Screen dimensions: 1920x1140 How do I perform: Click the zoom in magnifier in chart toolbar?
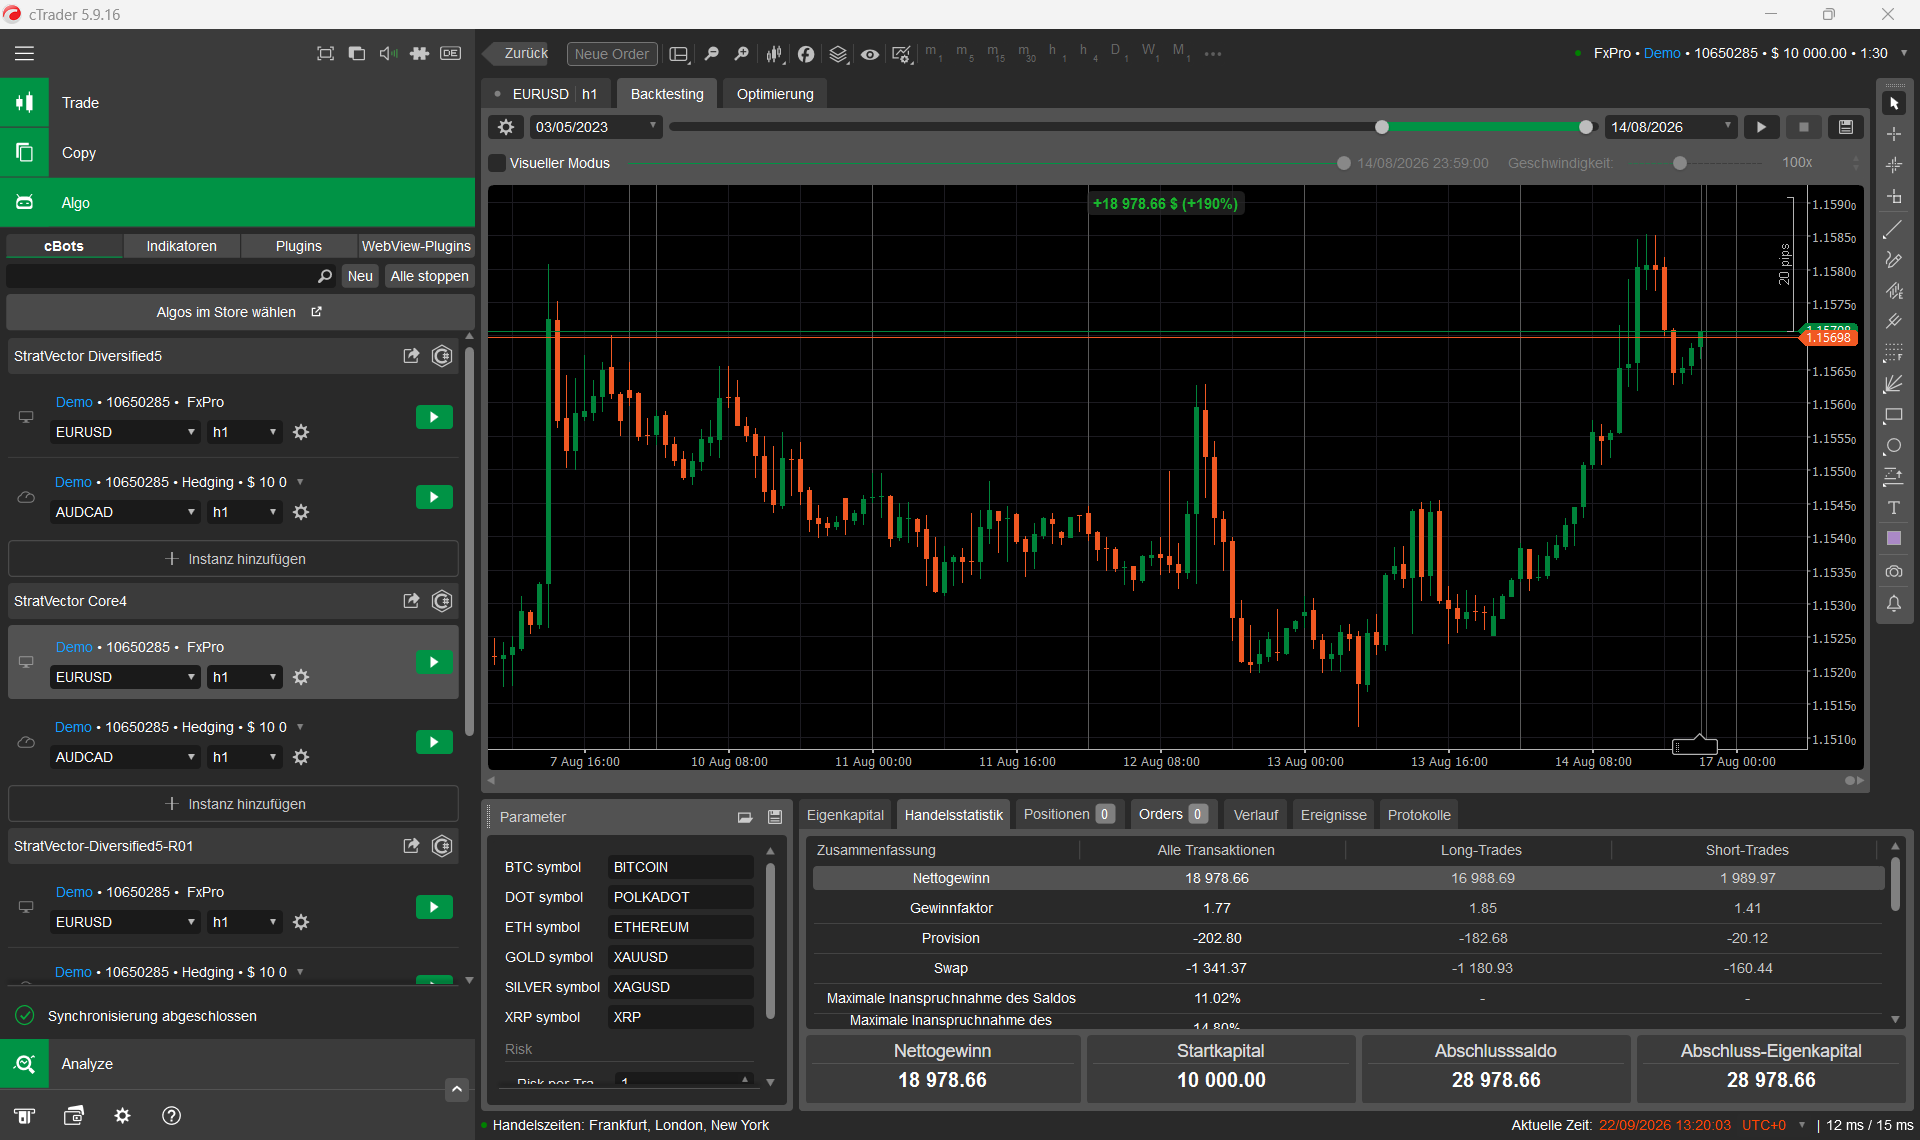[x=741, y=54]
